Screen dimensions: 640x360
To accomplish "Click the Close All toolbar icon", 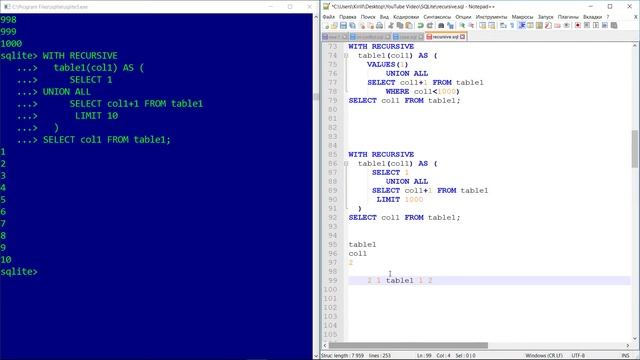I will tap(371, 25).
